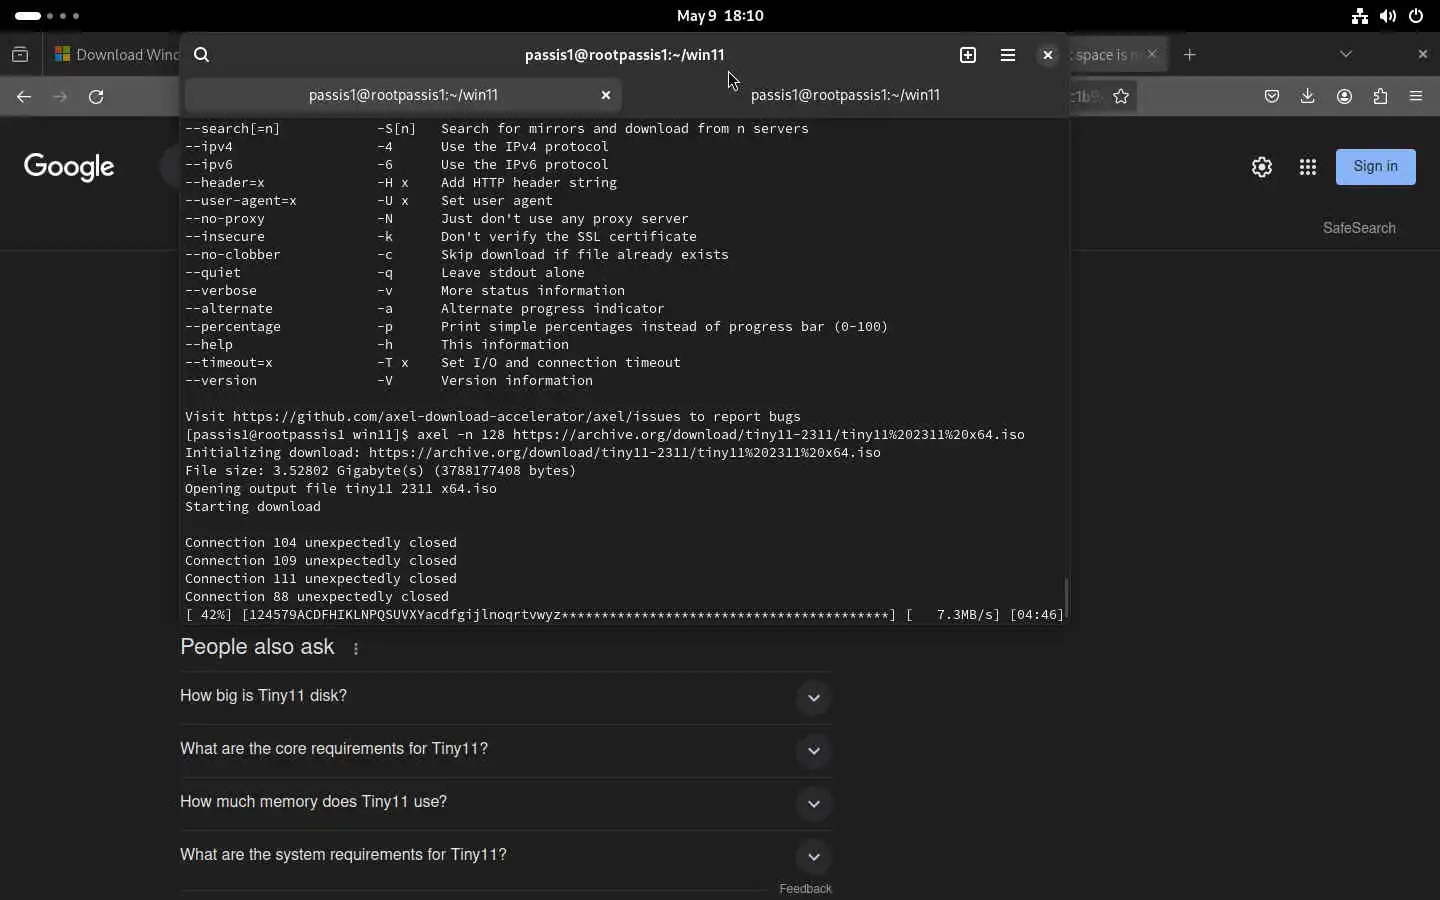1440x900 pixels.
Task: Click the '--no-clobber' option line
Action: pyautogui.click(x=457, y=255)
